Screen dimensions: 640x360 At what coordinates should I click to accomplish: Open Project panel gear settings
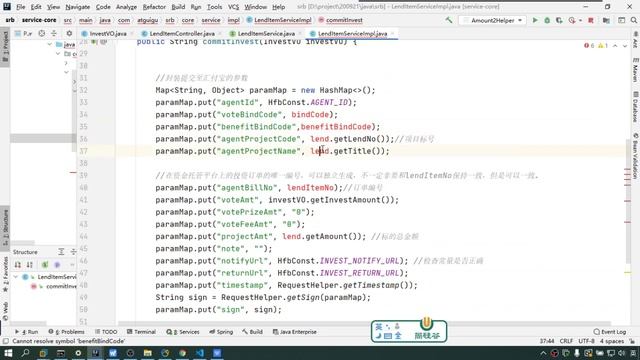(69, 33)
